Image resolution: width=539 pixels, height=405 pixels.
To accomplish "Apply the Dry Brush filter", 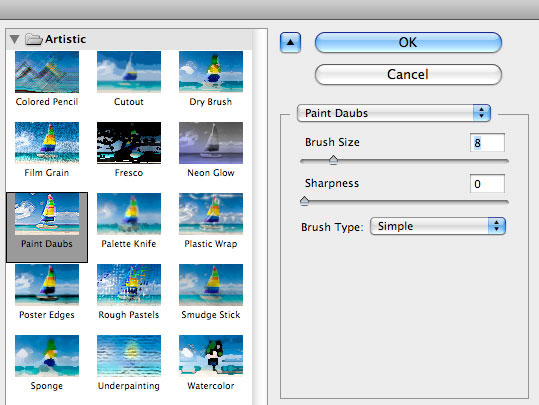I will click(211, 72).
